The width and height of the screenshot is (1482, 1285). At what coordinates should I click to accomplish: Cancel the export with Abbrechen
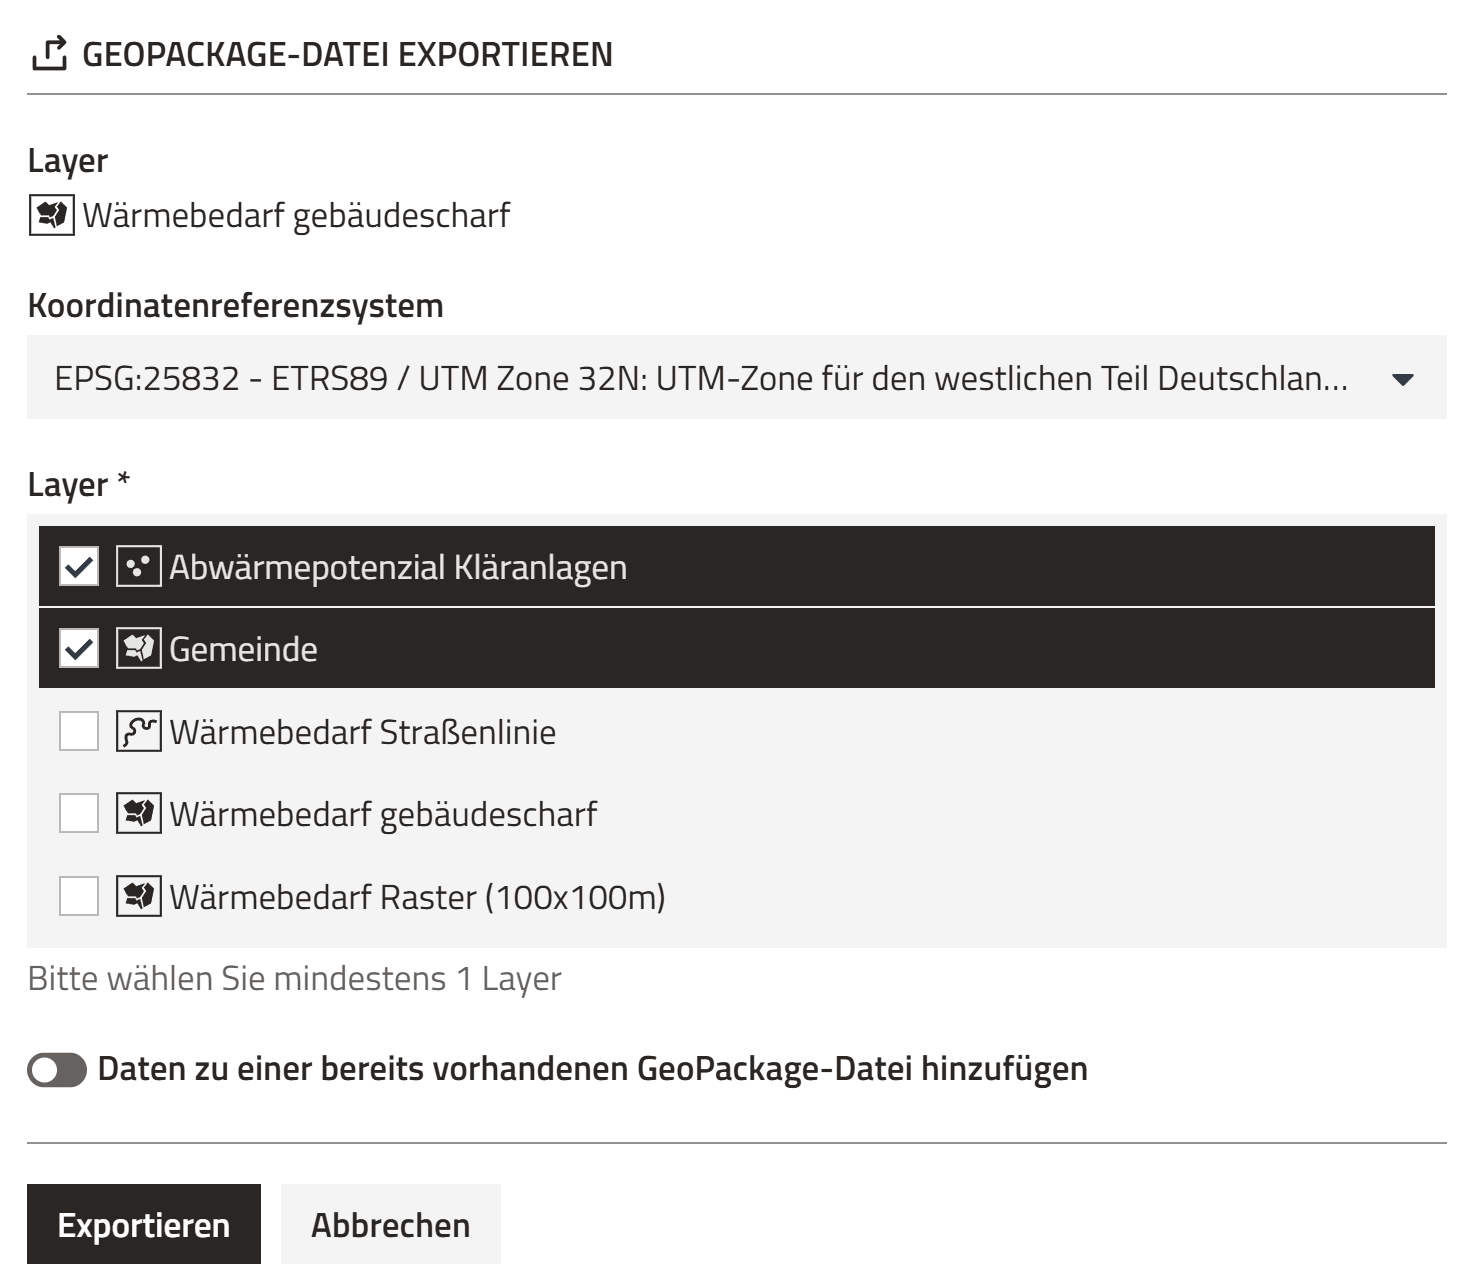pyautogui.click(x=390, y=1224)
